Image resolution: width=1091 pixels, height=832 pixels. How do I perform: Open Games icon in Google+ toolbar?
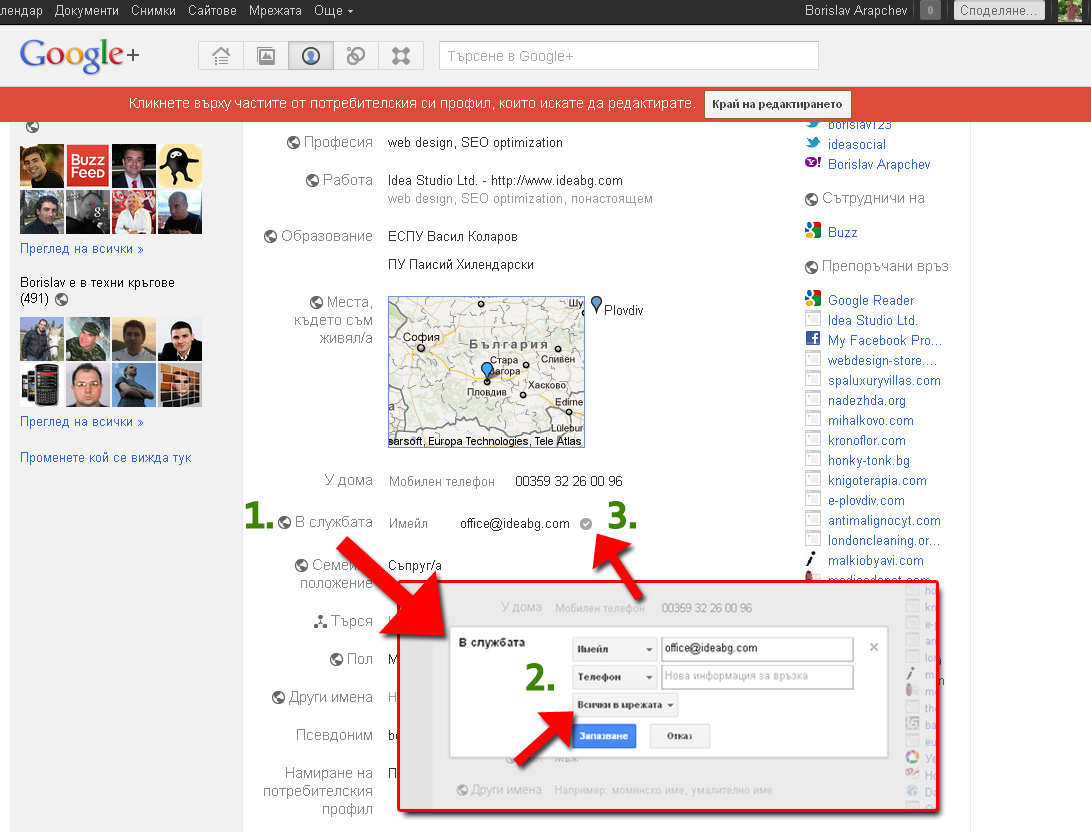[401, 56]
